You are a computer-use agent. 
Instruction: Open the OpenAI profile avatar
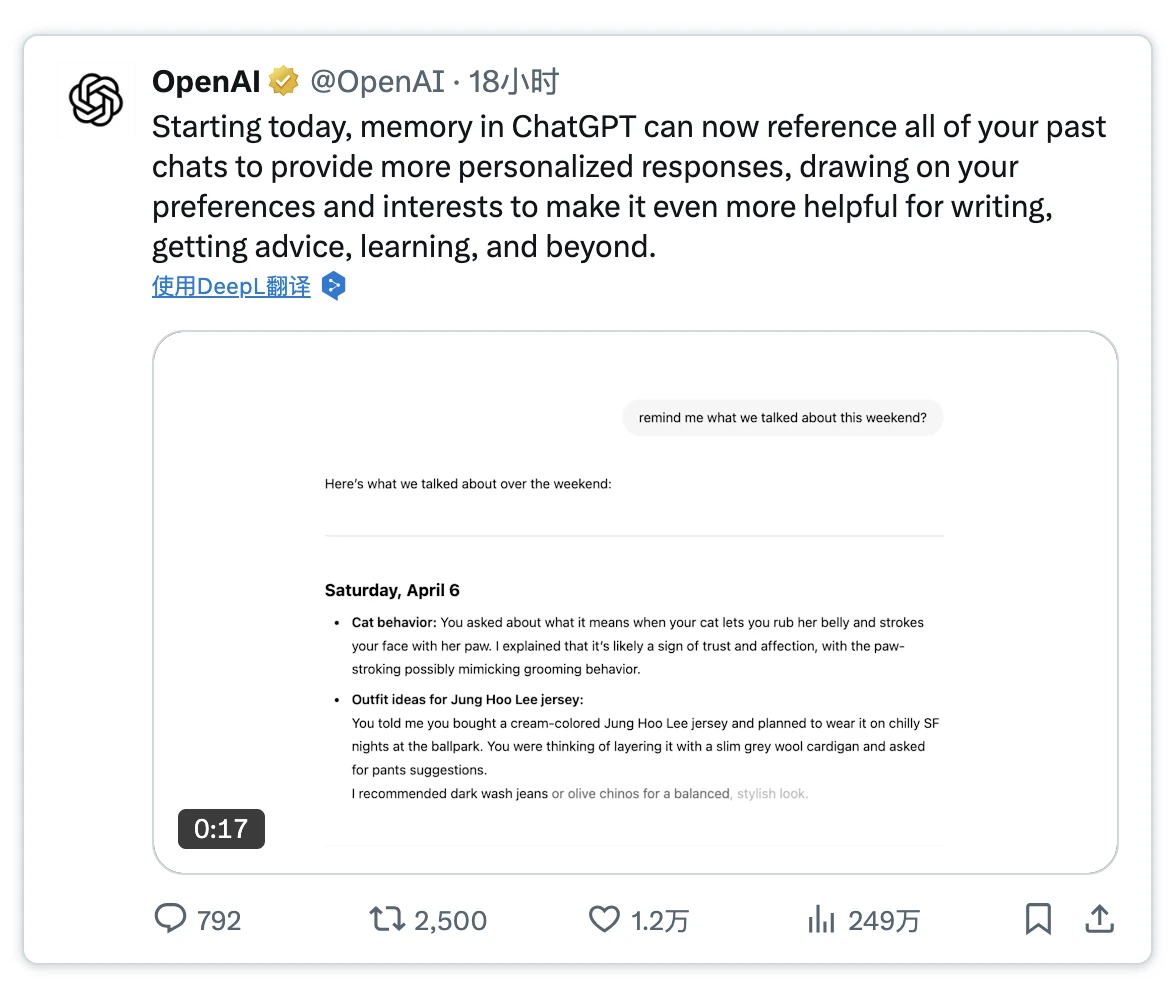(x=96, y=101)
